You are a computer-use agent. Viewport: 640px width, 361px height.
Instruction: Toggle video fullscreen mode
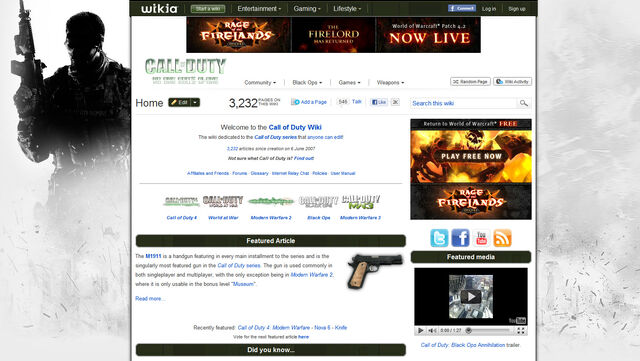pos(521,330)
